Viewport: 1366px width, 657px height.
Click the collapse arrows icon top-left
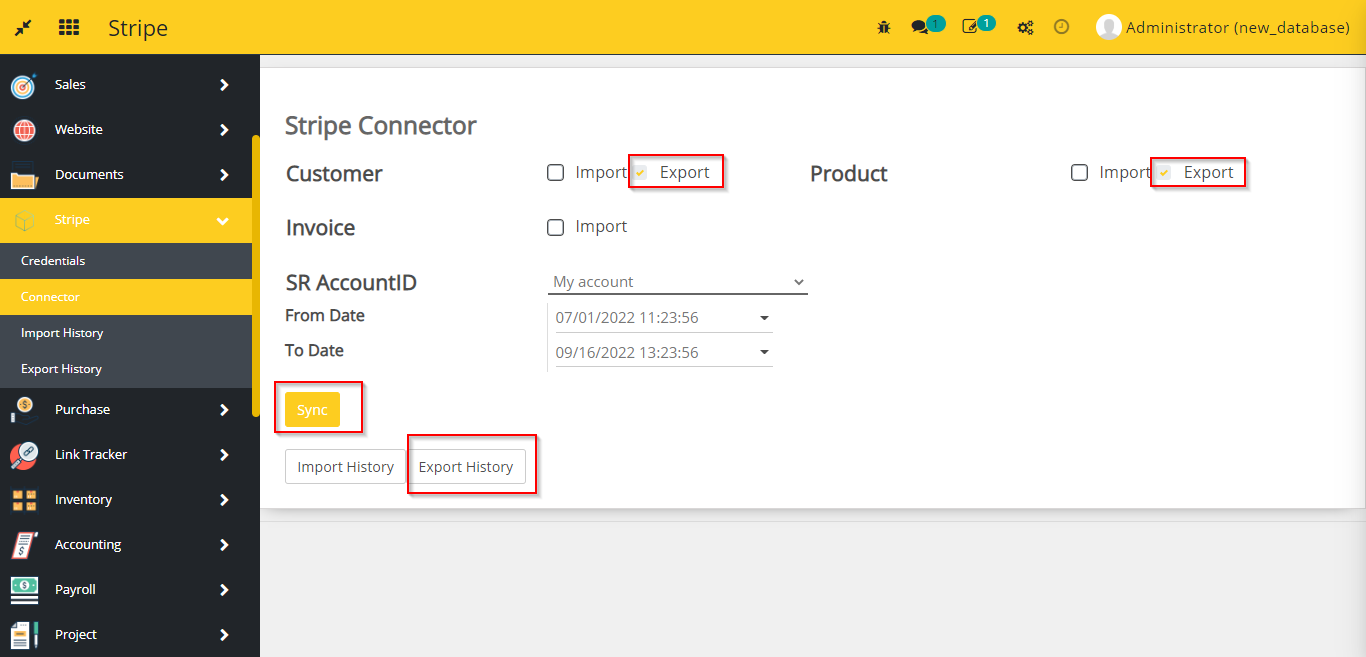pyautogui.click(x=22, y=27)
